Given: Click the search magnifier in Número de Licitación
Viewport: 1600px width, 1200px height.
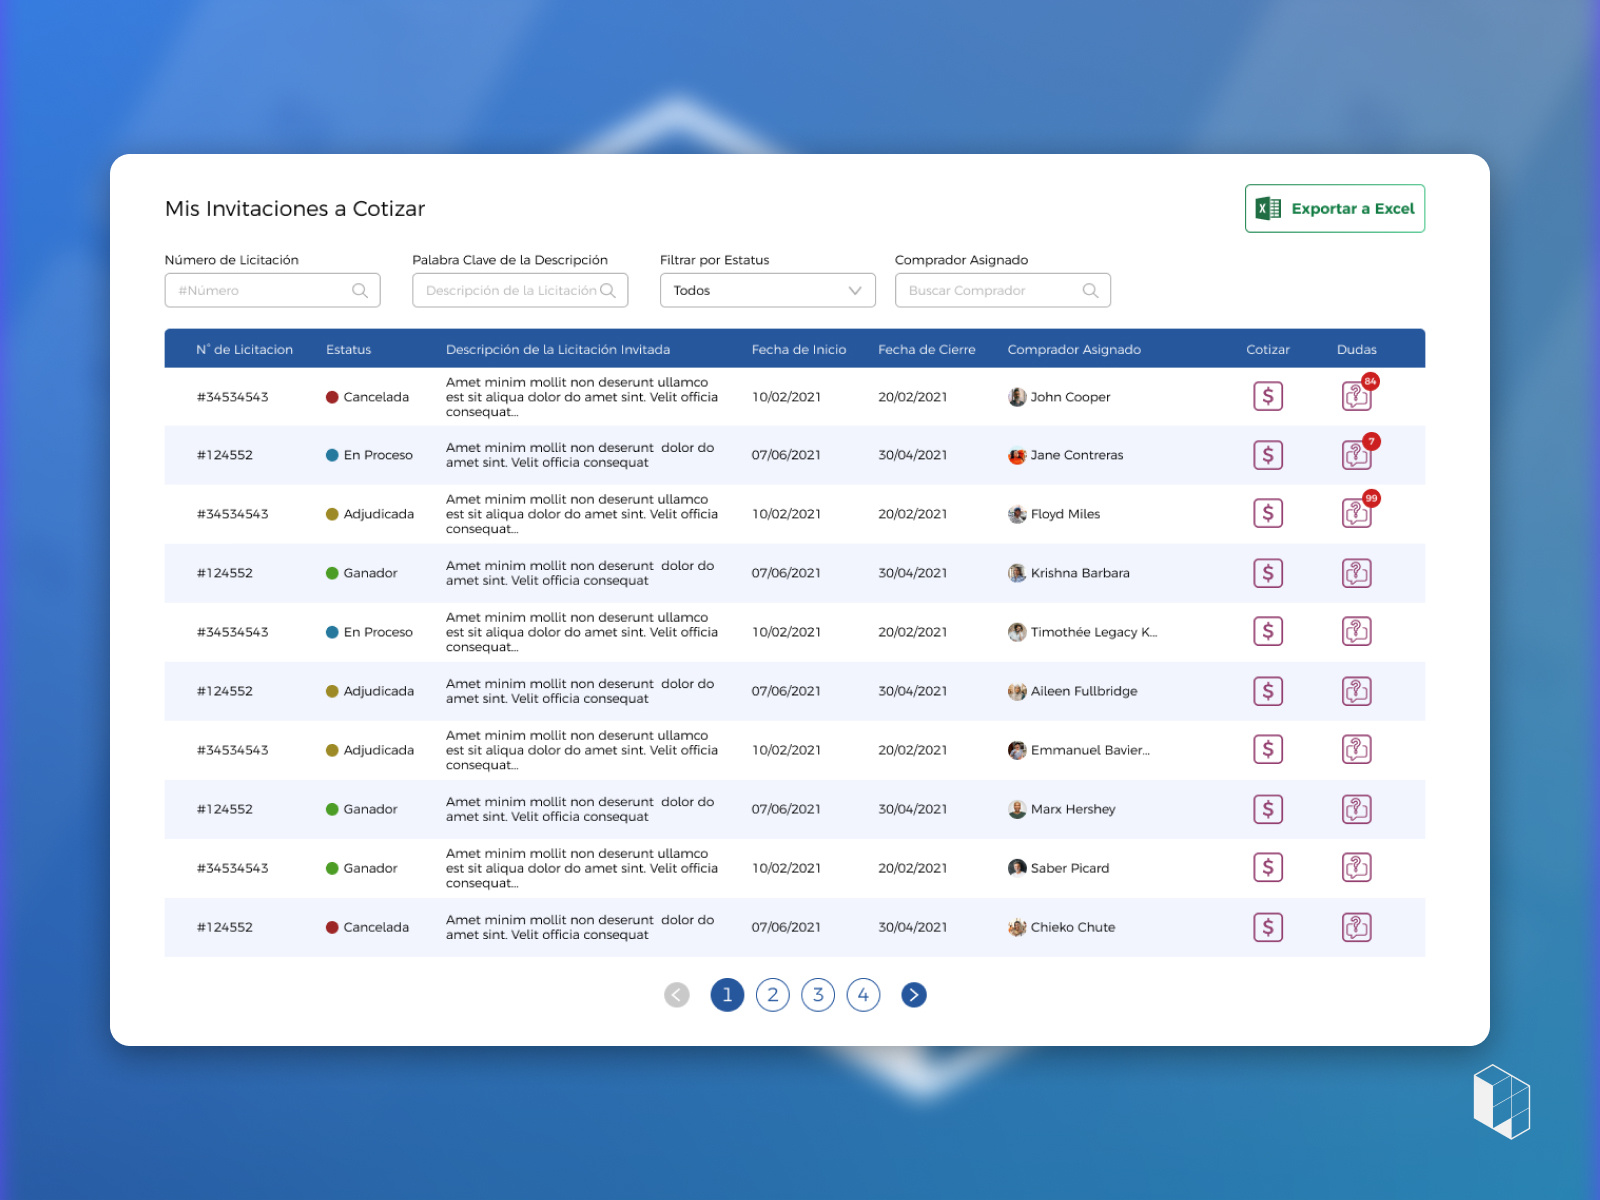Looking at the screenshot, I should click(360, 290).
